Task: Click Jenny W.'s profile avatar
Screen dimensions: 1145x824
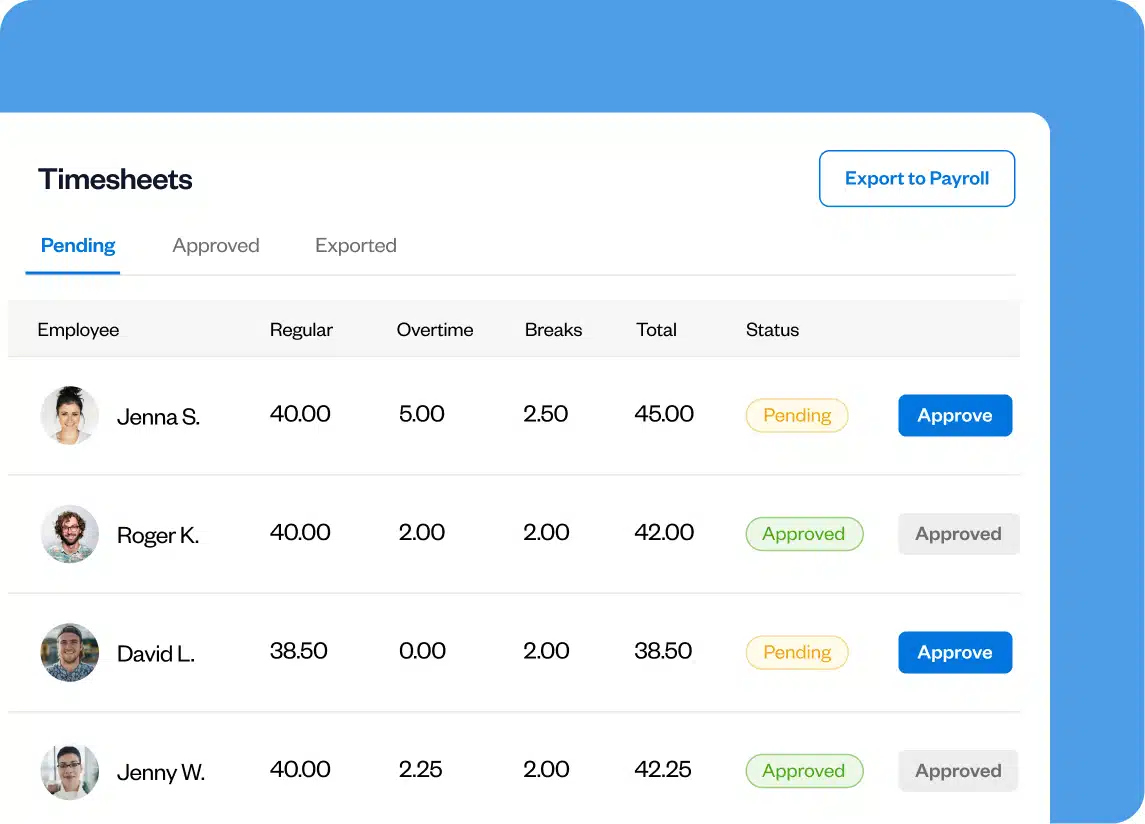Action: click(x=69, y=771)
